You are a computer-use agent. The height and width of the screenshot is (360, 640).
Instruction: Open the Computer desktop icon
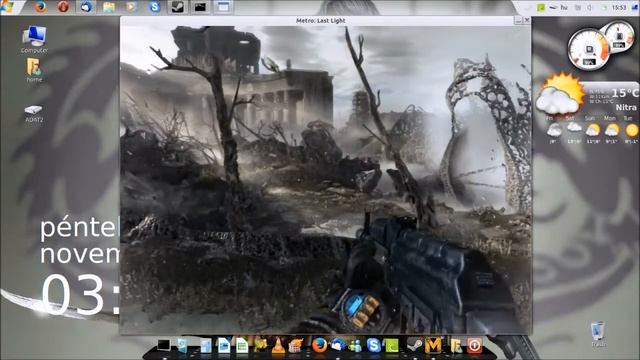click(34, 39)
